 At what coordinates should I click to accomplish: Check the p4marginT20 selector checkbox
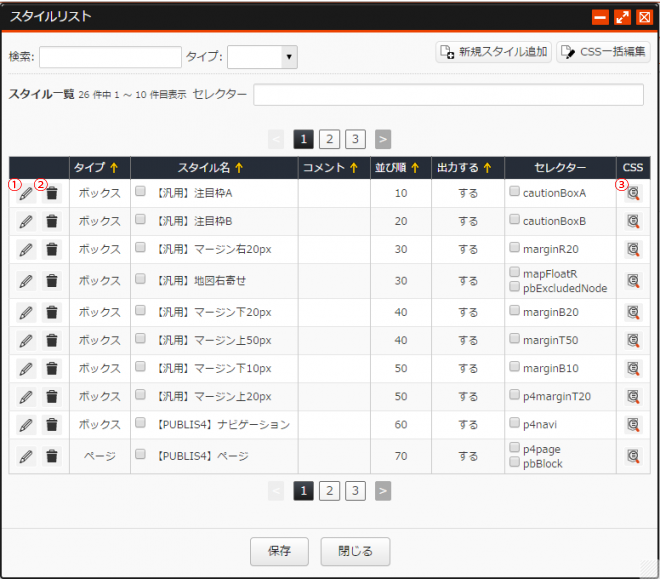point(514,395)
